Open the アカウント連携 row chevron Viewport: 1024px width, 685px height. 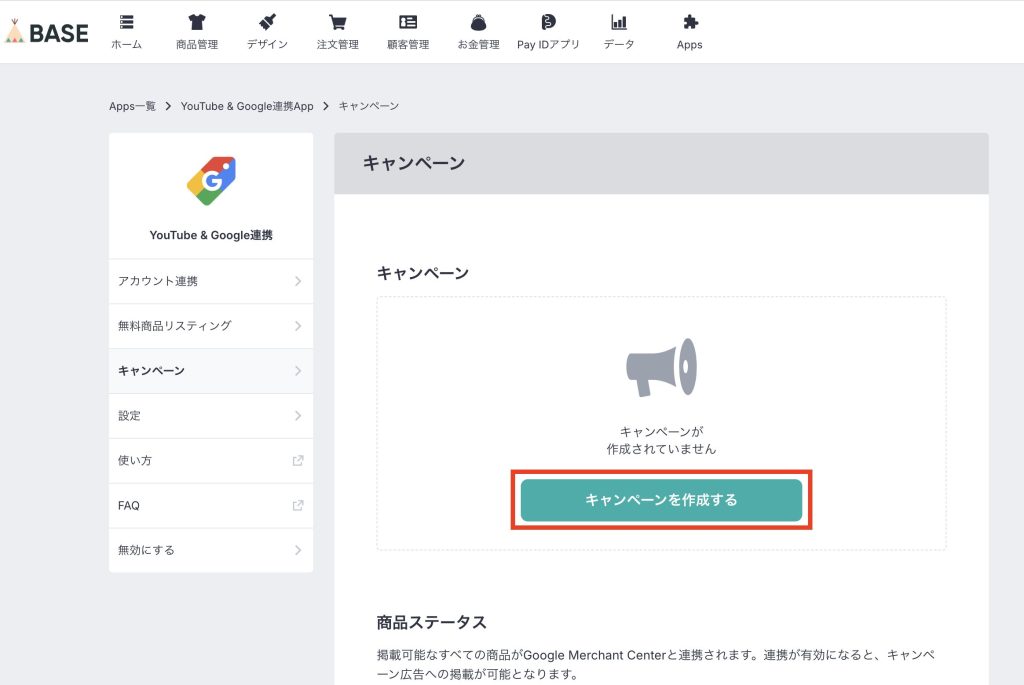tap(298, 281)
